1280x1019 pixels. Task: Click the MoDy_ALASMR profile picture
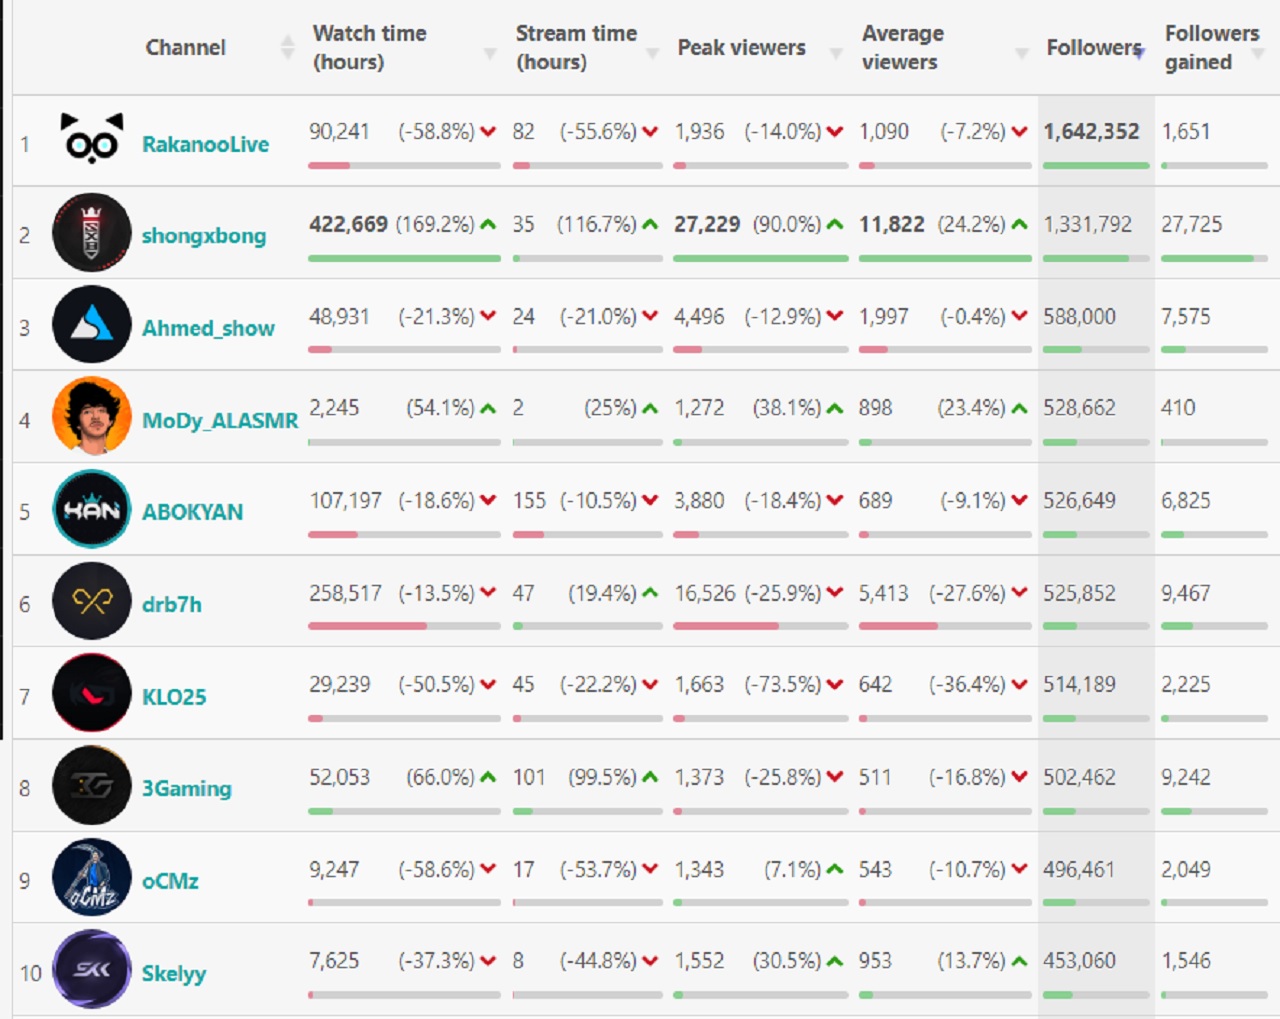92,416
